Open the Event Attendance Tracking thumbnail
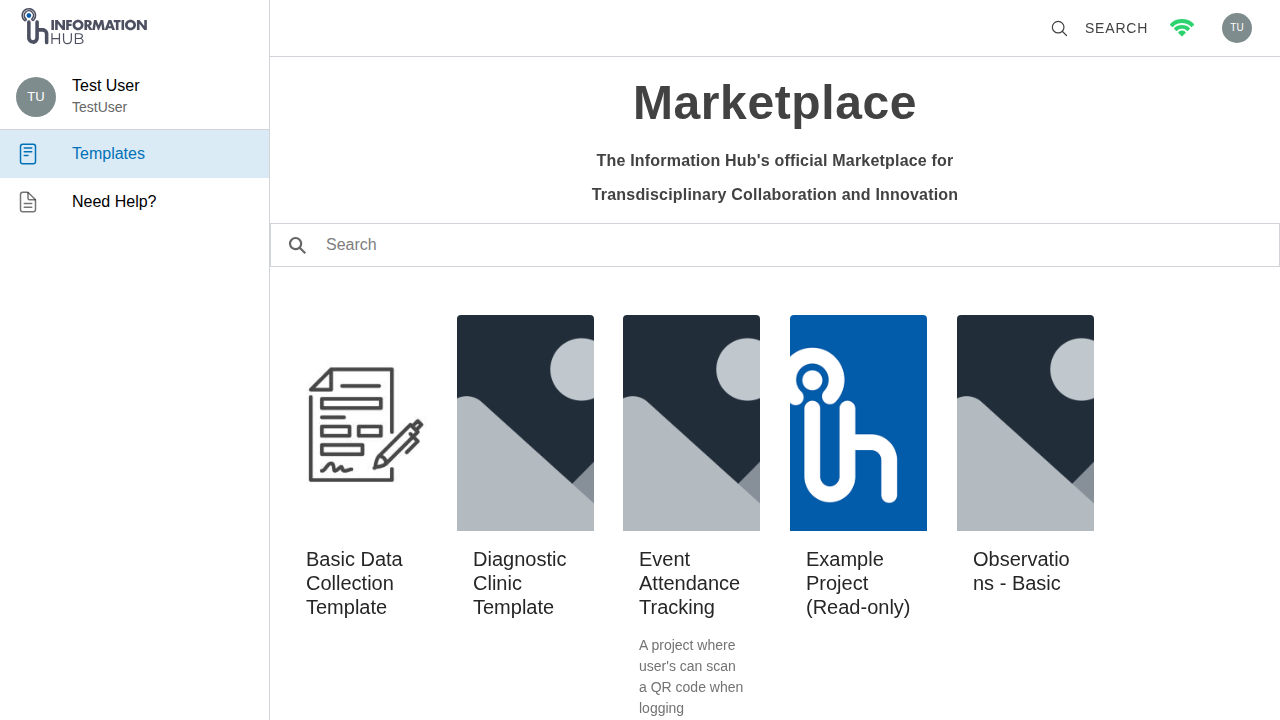The height and width of the screenshot is (720, 1280). click(x=691, y=423)
